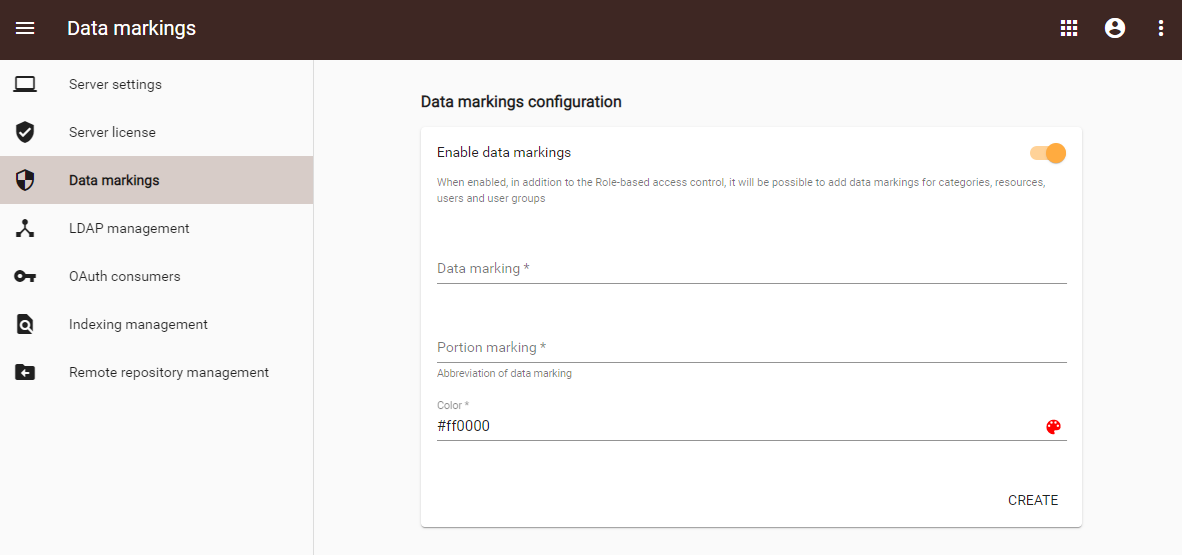Click the Server settings laptop icon
Screen dimensions: 1182x555
coord(25,85)
